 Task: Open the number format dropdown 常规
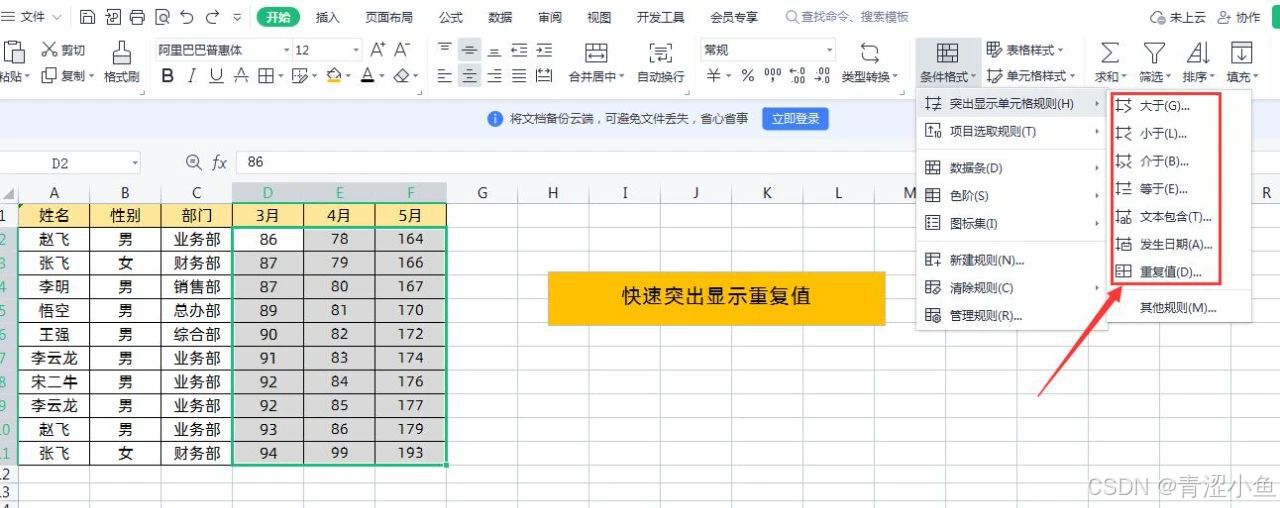pos(829,50)
